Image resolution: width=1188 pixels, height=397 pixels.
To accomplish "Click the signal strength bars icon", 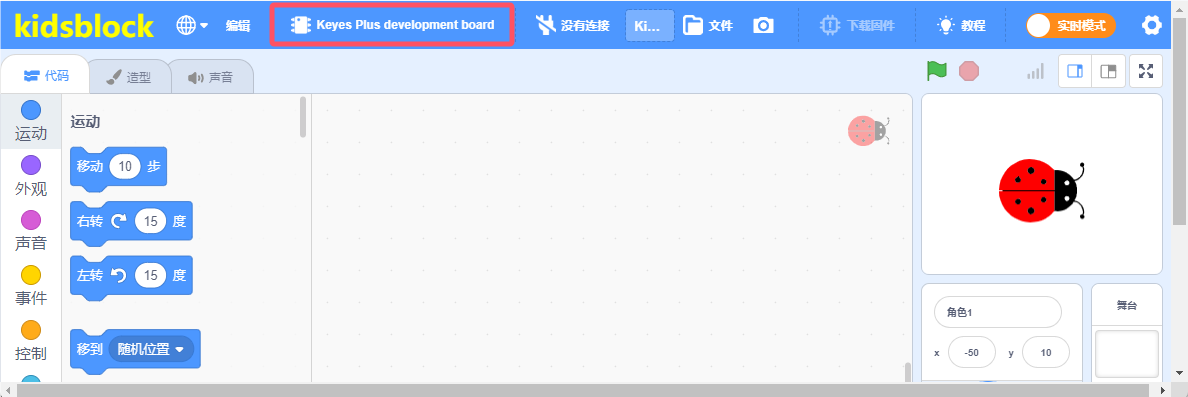I will (x=1035, y=71).
